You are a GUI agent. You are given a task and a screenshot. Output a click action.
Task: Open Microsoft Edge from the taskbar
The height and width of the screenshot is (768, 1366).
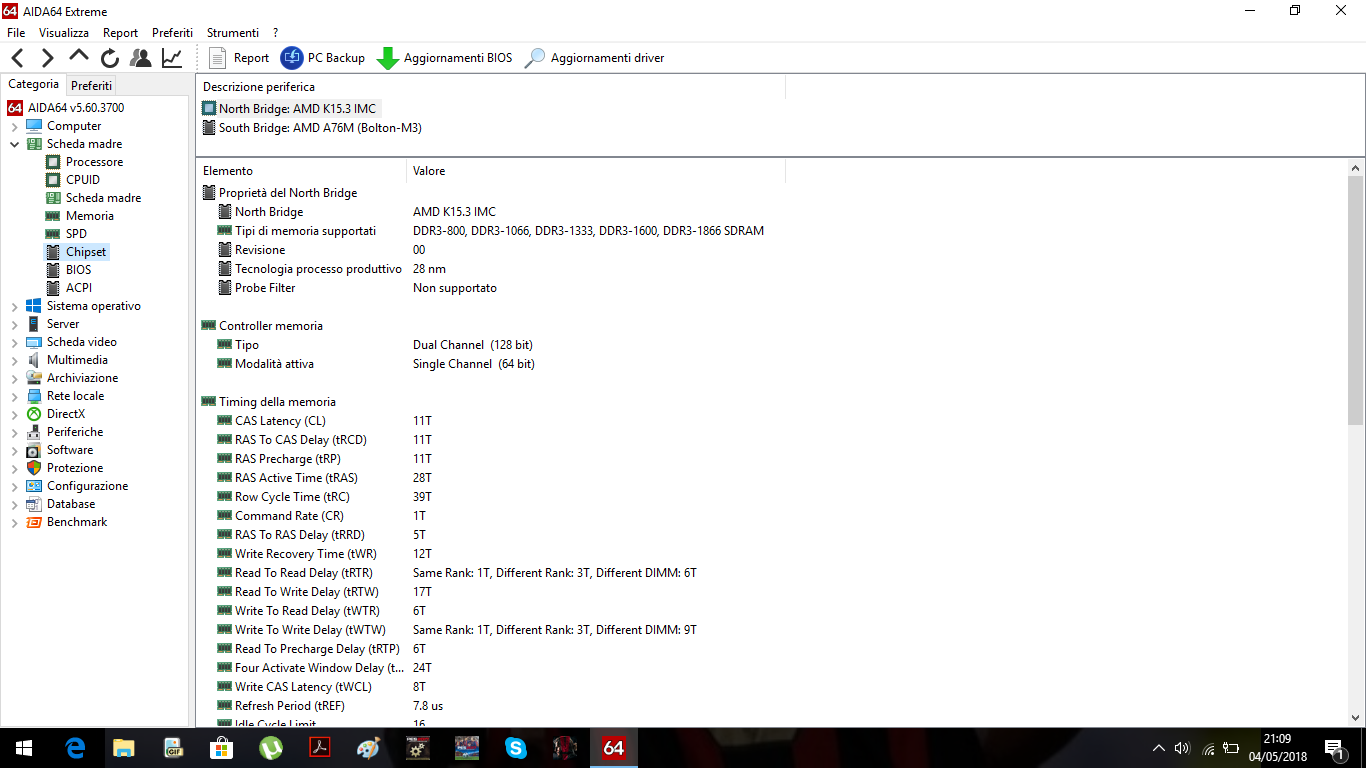point(75,747)
